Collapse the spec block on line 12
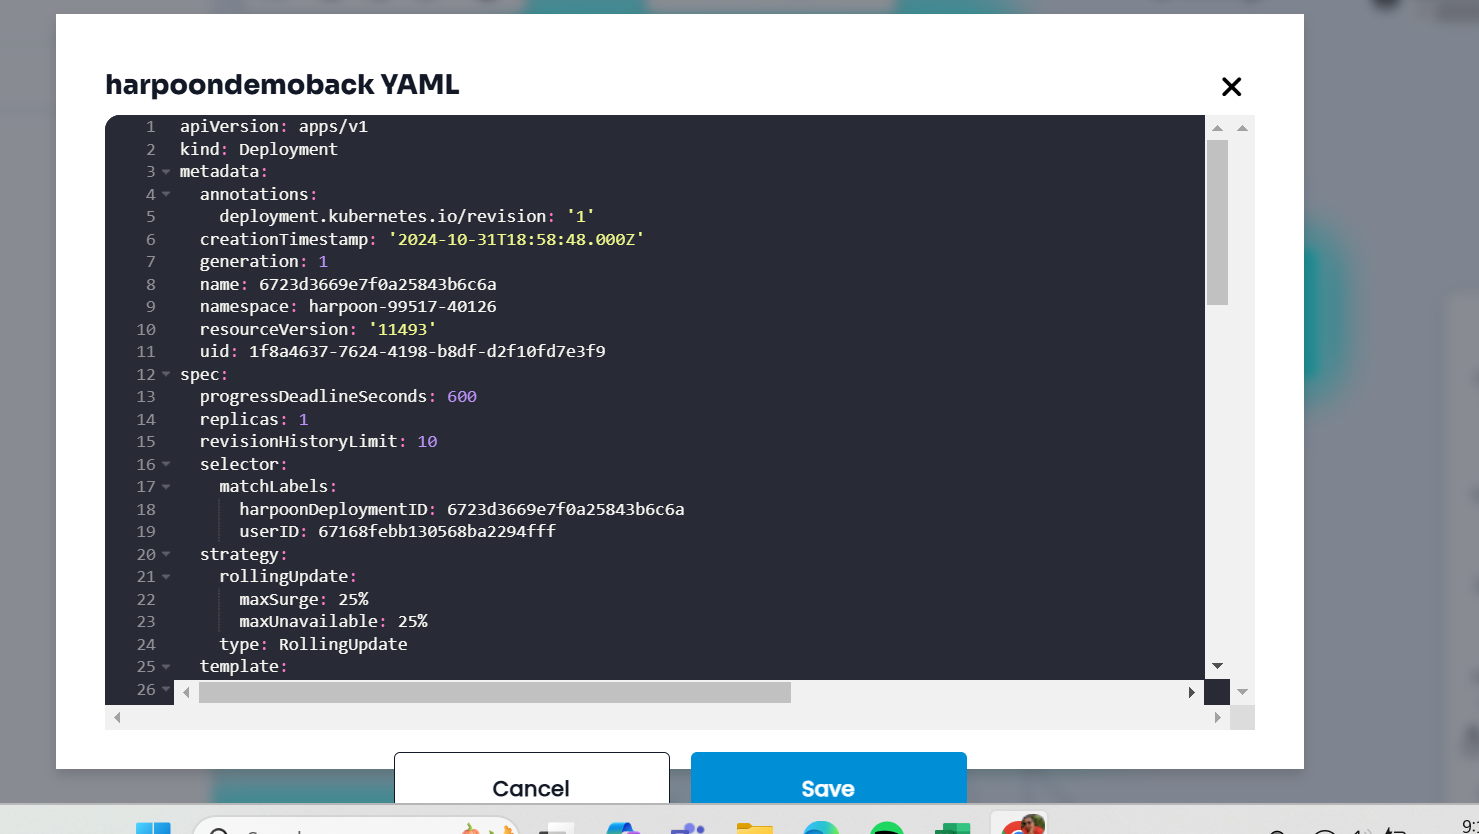Viewport: 1479px width, 834px height. click(x=166, y=374)
